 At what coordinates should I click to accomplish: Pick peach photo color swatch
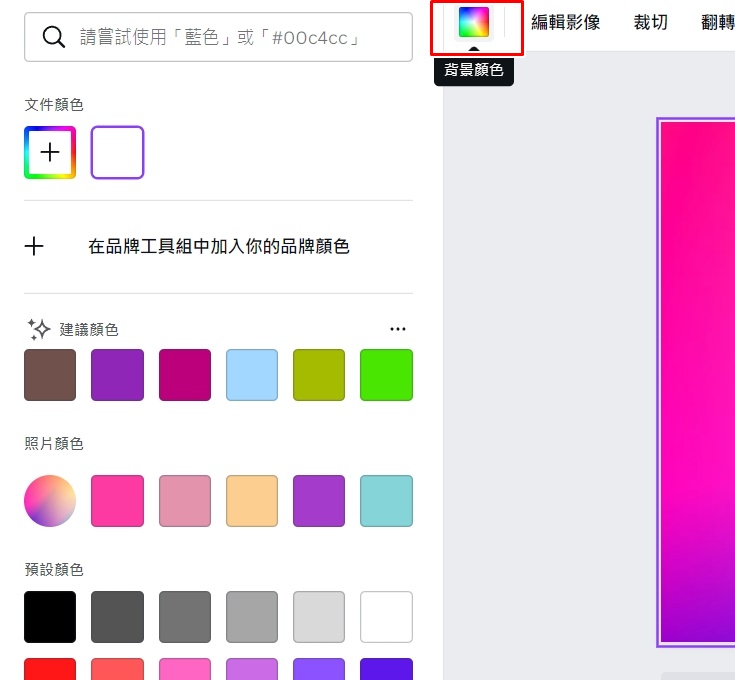click(252, 501)
